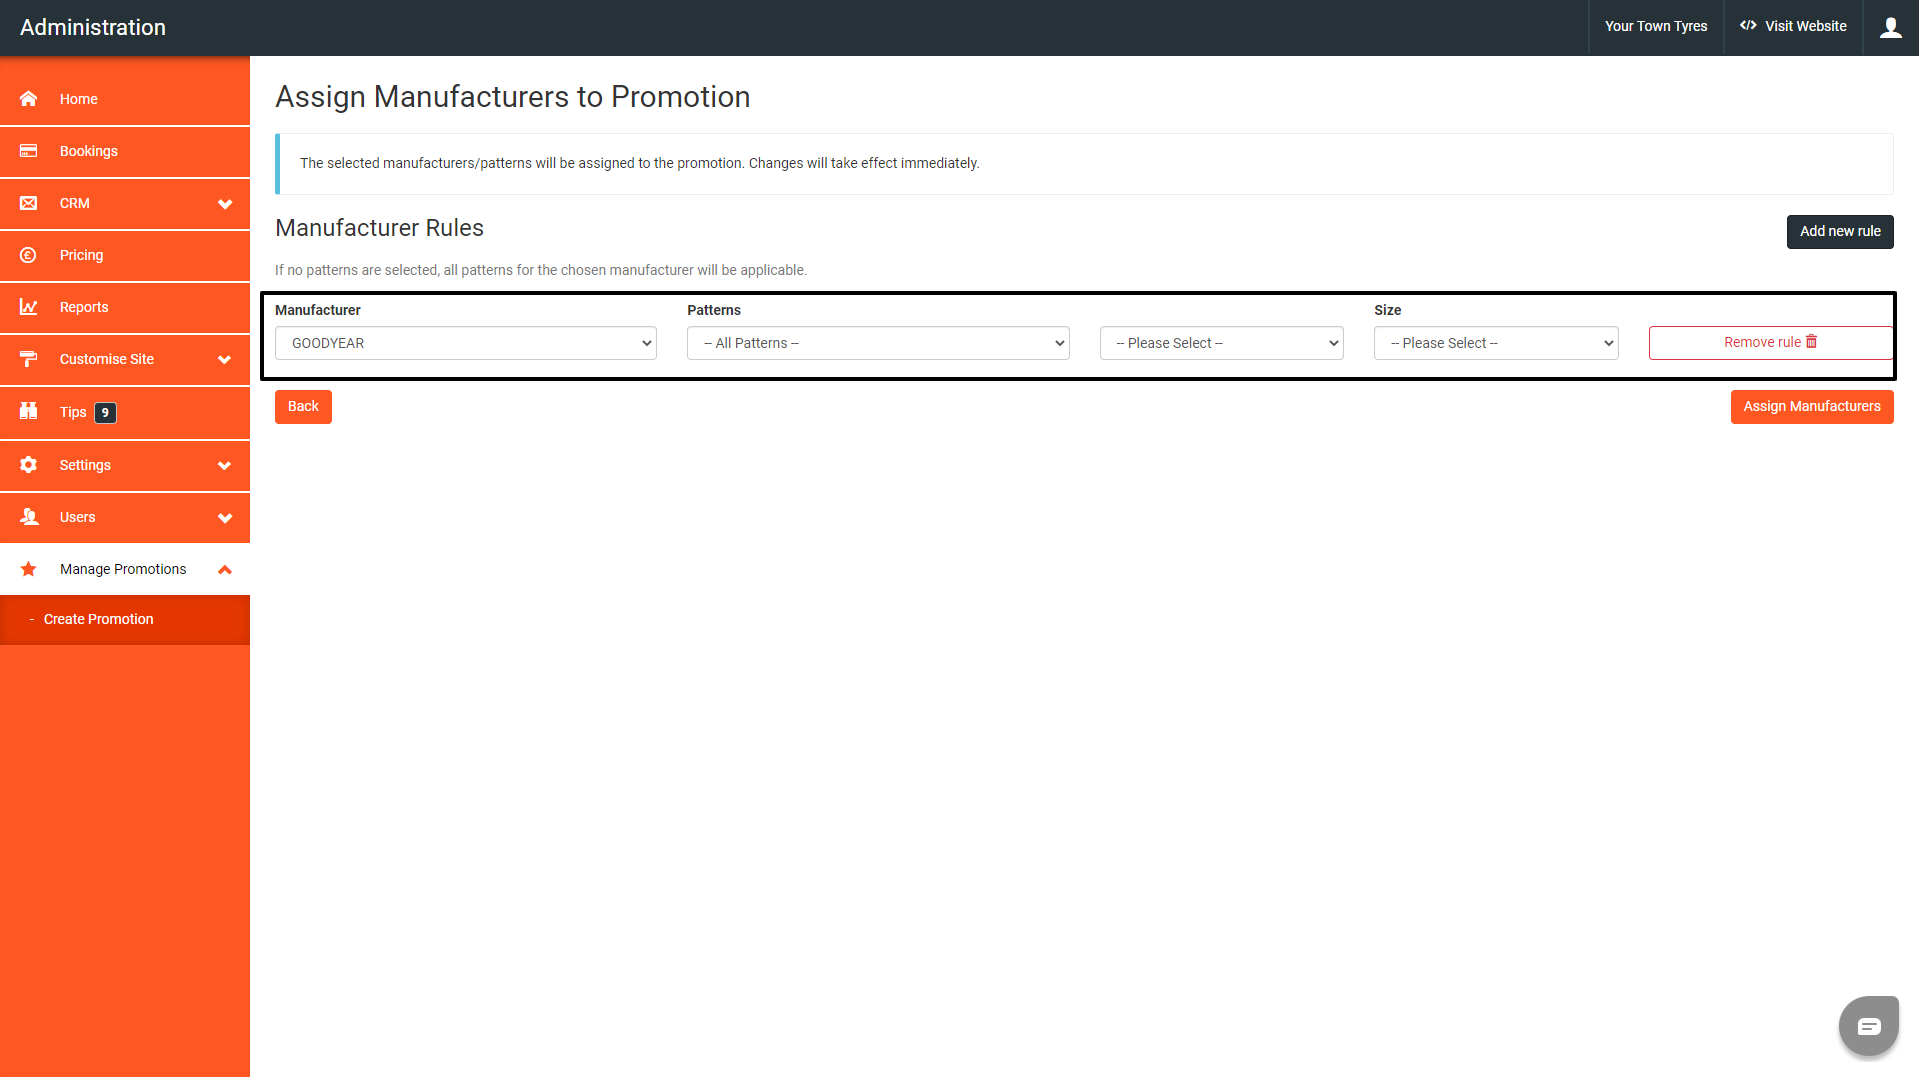
Task: Click the Manufacturer Rules heading
Action: 379,228
